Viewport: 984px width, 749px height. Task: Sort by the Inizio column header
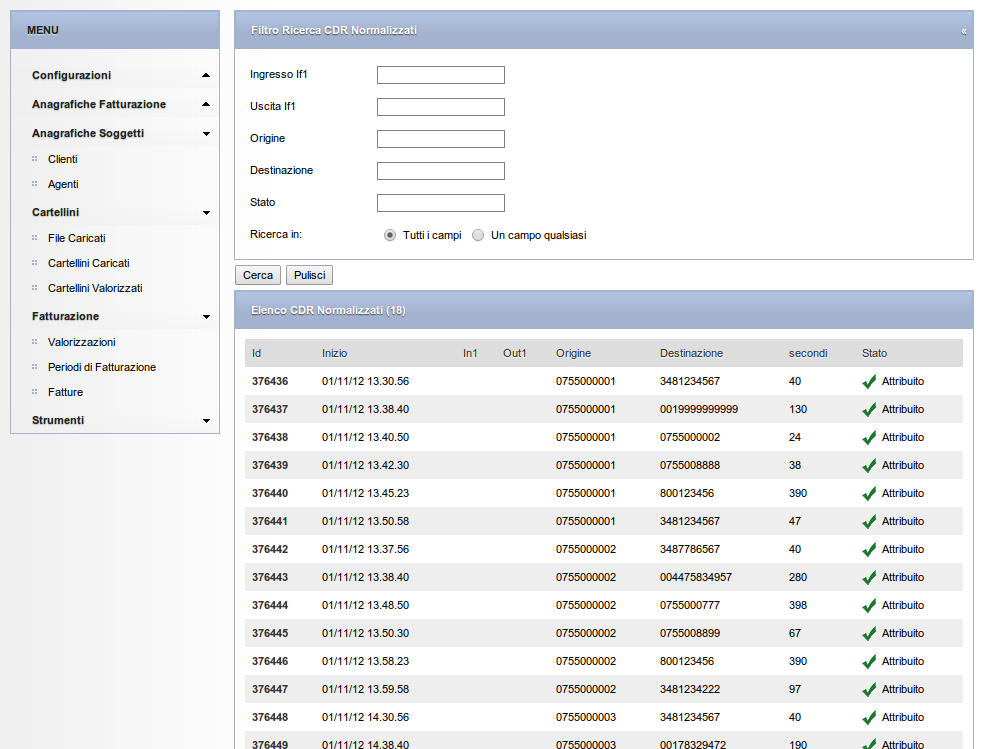tap(334, 354)
